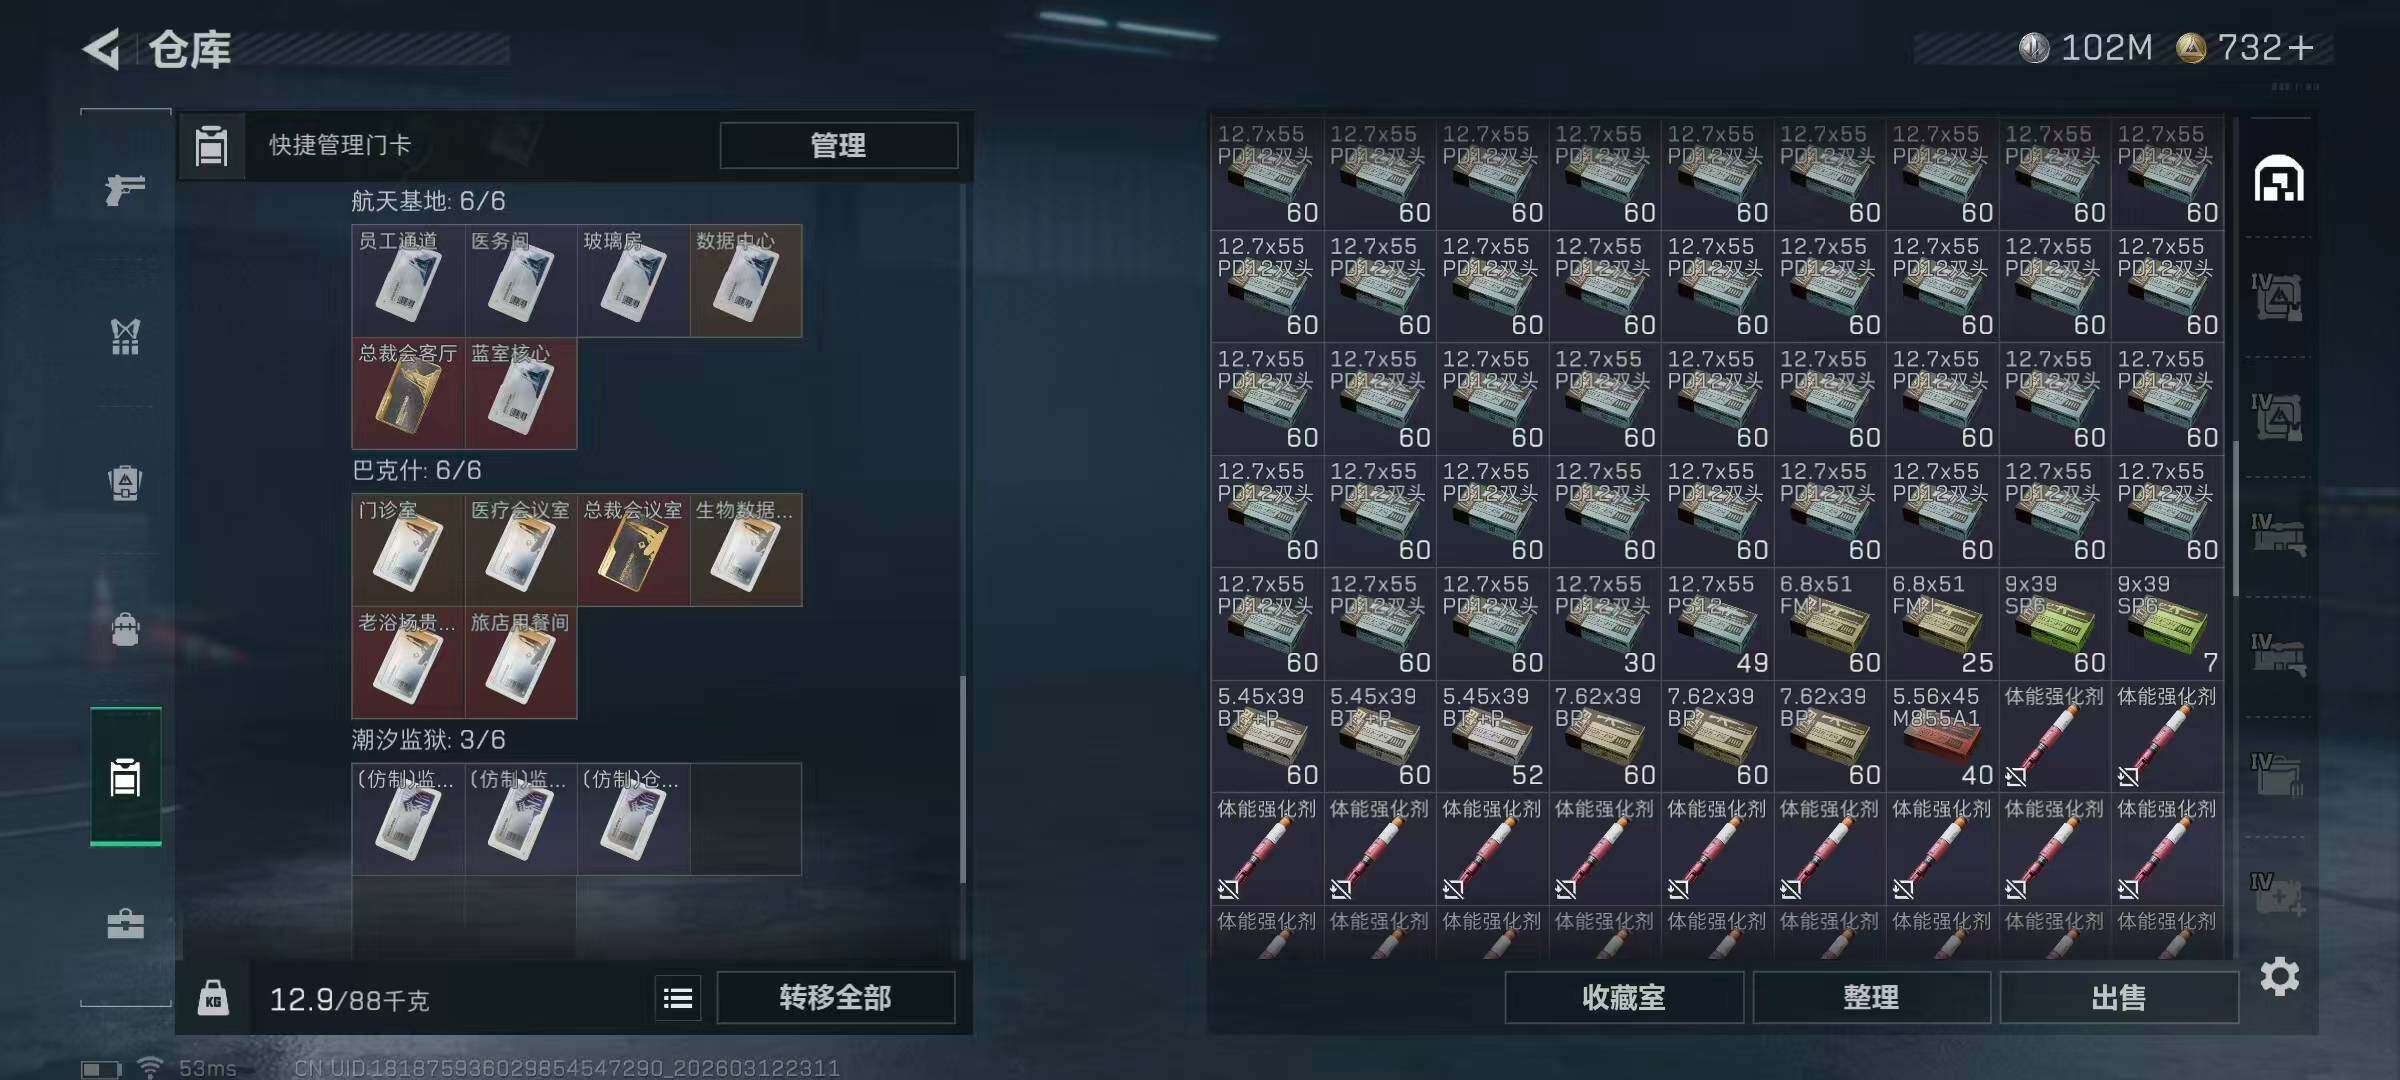
Task: Open warehouse settings gear icon
Action: click(x=2279, y=976)
